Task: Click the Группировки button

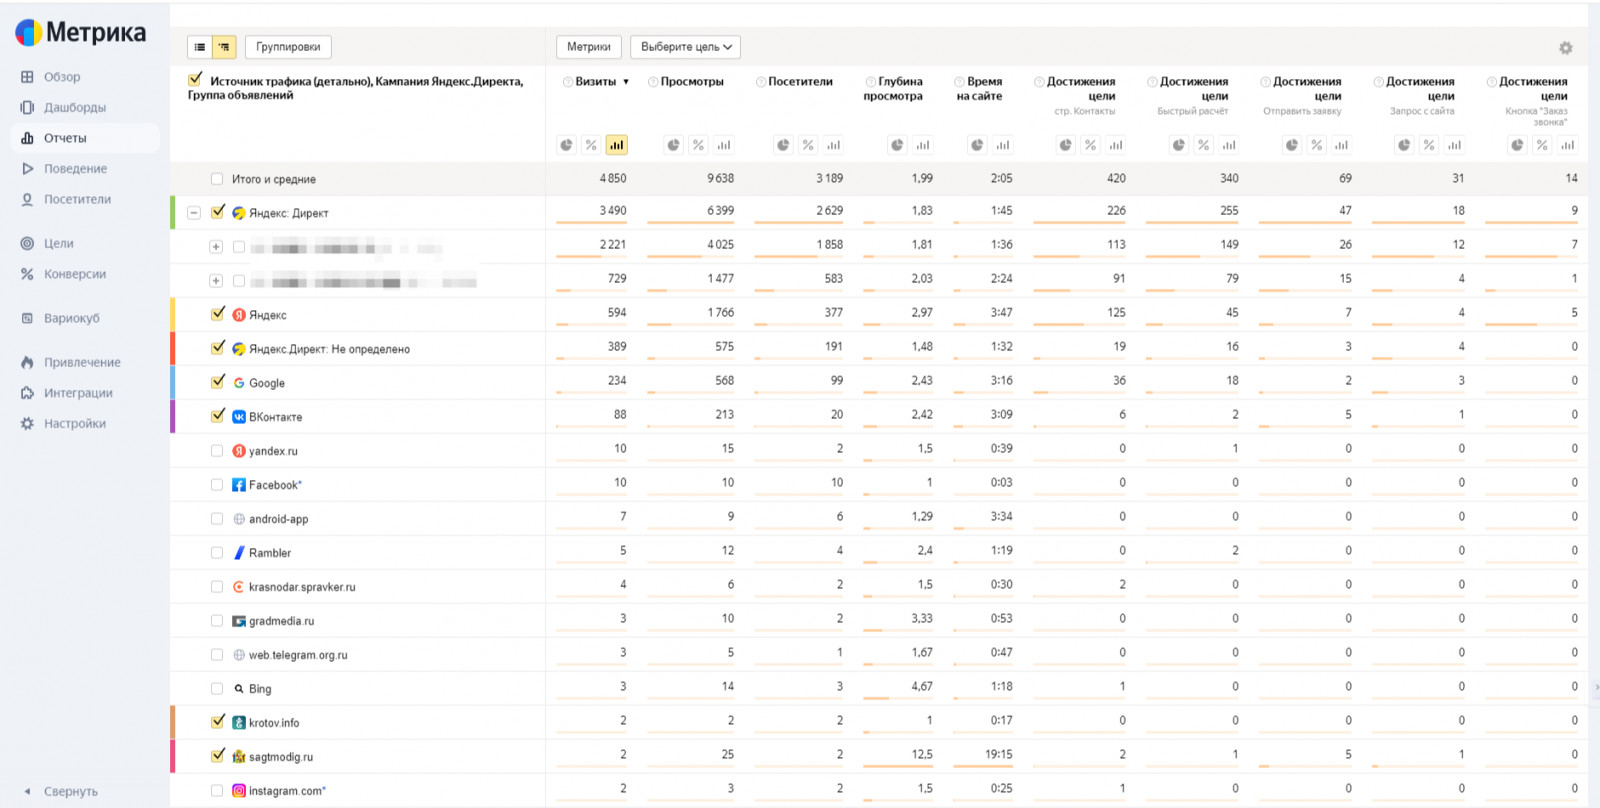Action: pyautogui.click(x=288, y=47)
